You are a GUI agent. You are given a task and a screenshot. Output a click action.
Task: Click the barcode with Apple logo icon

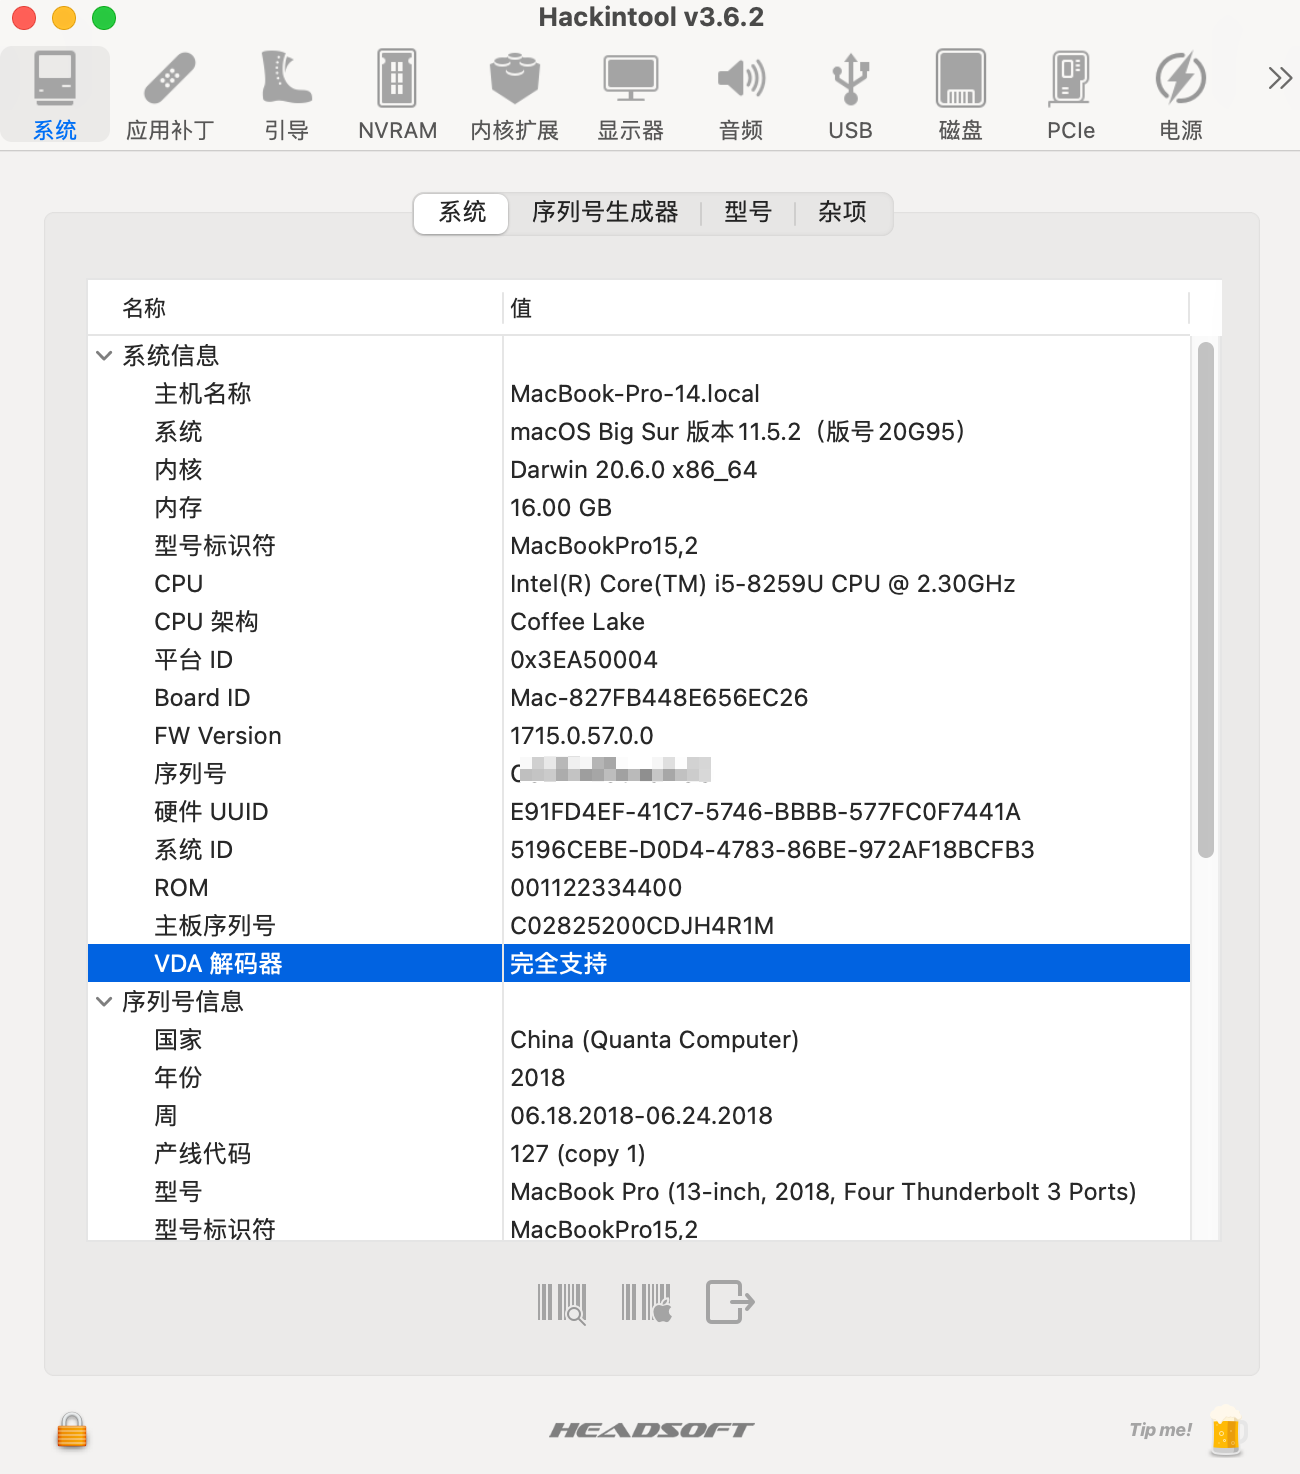point(647,1303)
